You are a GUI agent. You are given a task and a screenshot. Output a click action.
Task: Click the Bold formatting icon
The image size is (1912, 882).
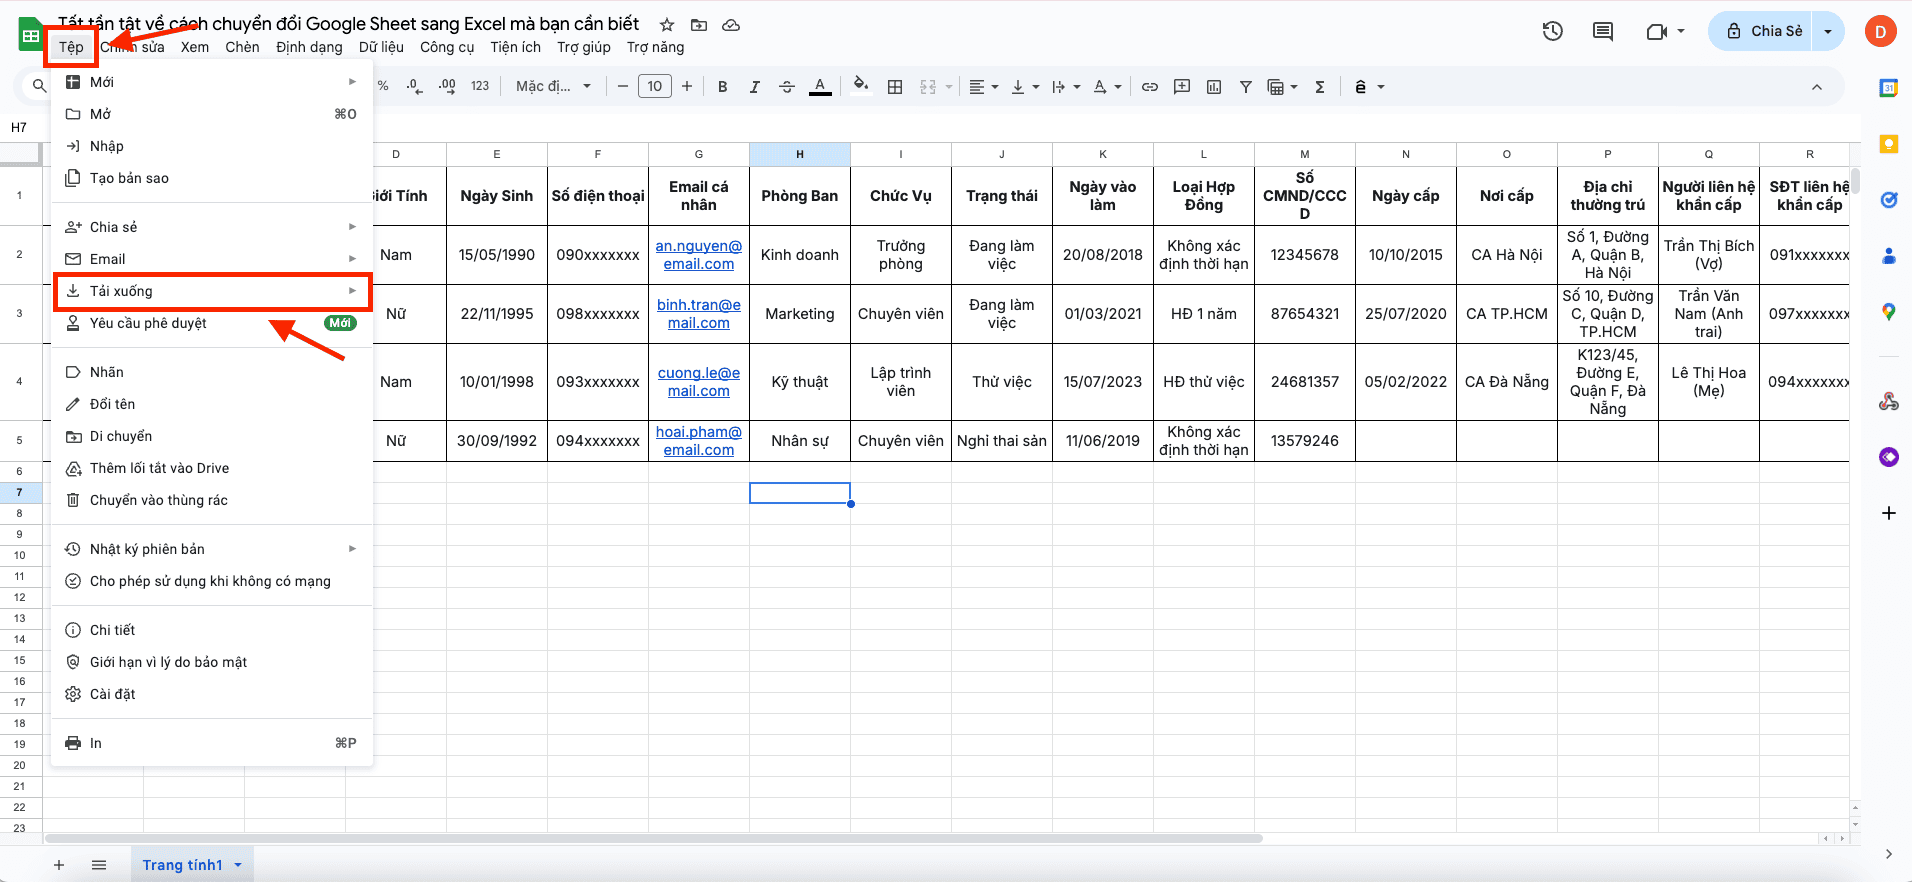point(722,87)
